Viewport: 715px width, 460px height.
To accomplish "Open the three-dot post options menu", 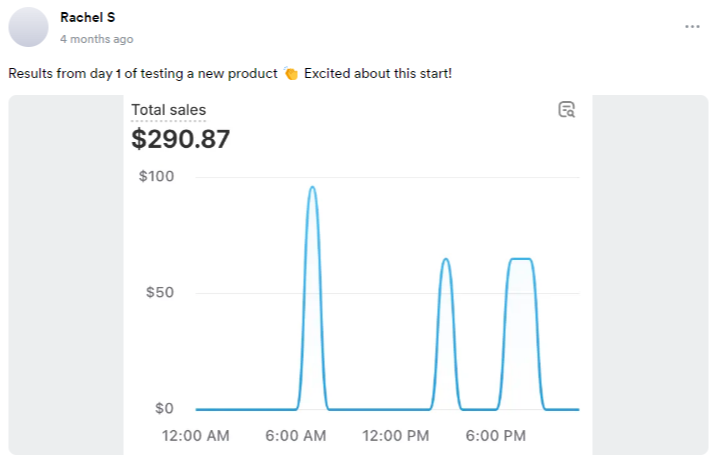I will [x=692, y=26].
